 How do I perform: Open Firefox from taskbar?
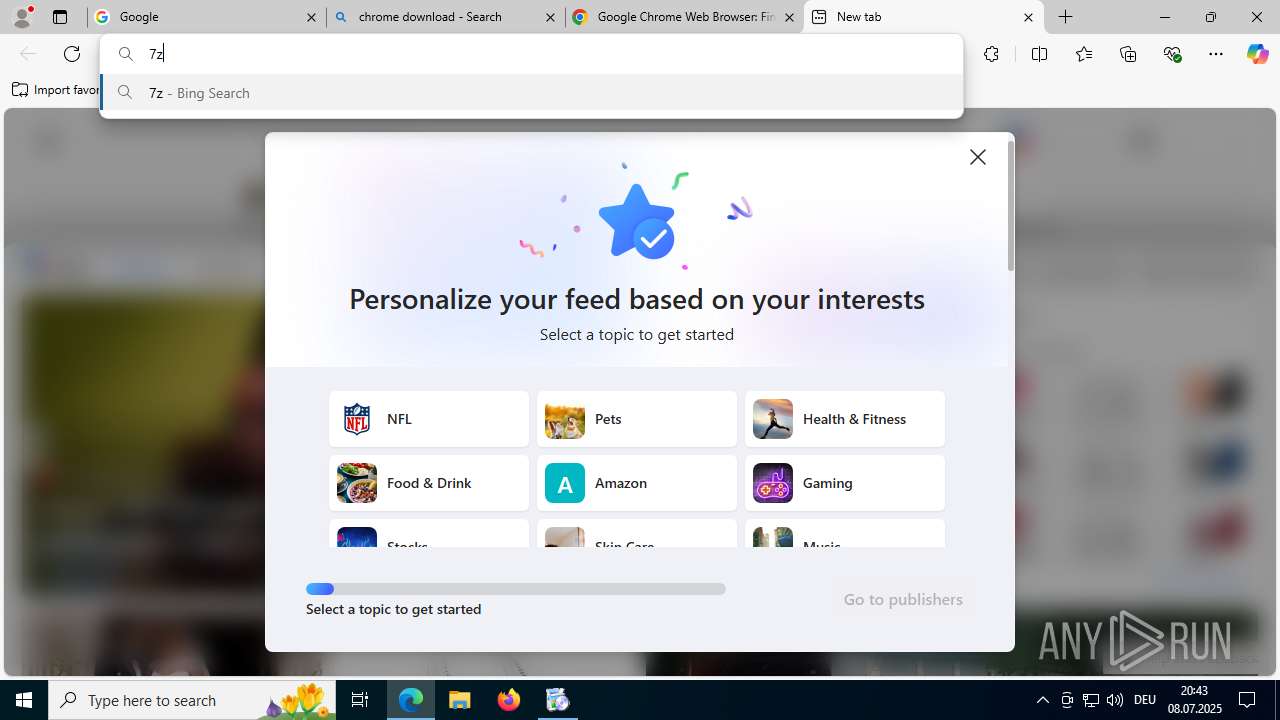(508, 700)
